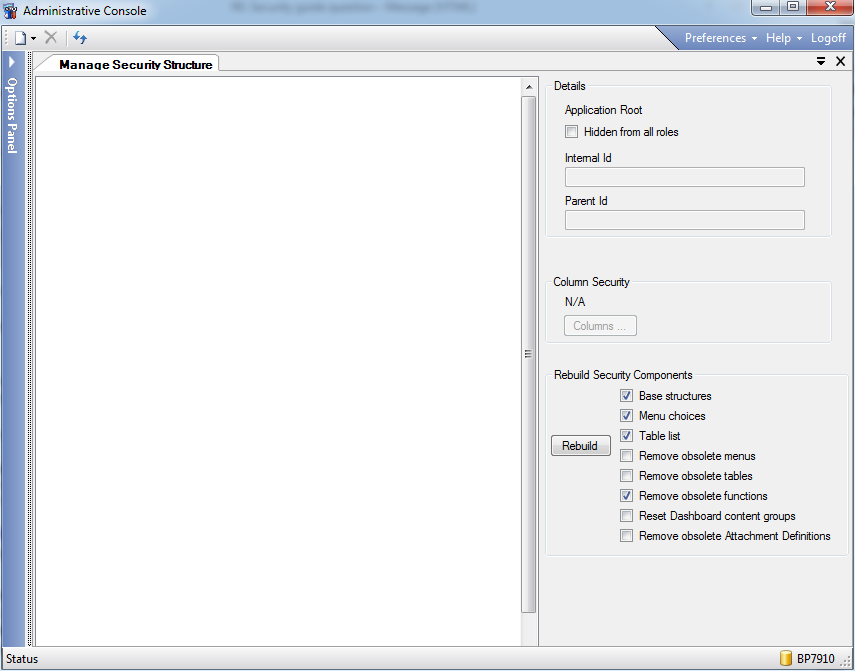Click the Delete X toolbar icon
The image size is (855, 671).
point(51,38)
